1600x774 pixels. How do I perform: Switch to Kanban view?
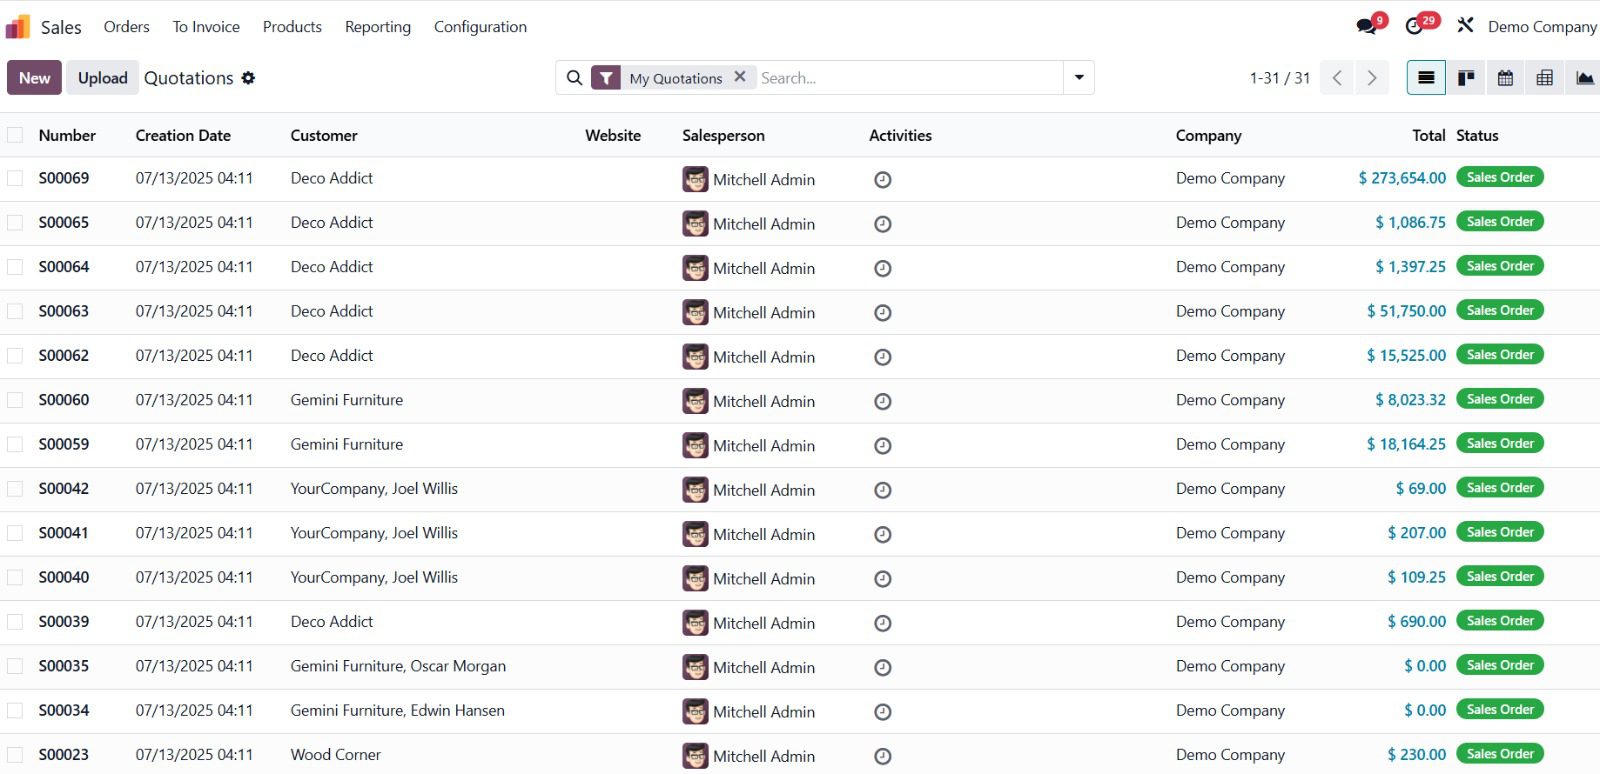point(1466,78)
